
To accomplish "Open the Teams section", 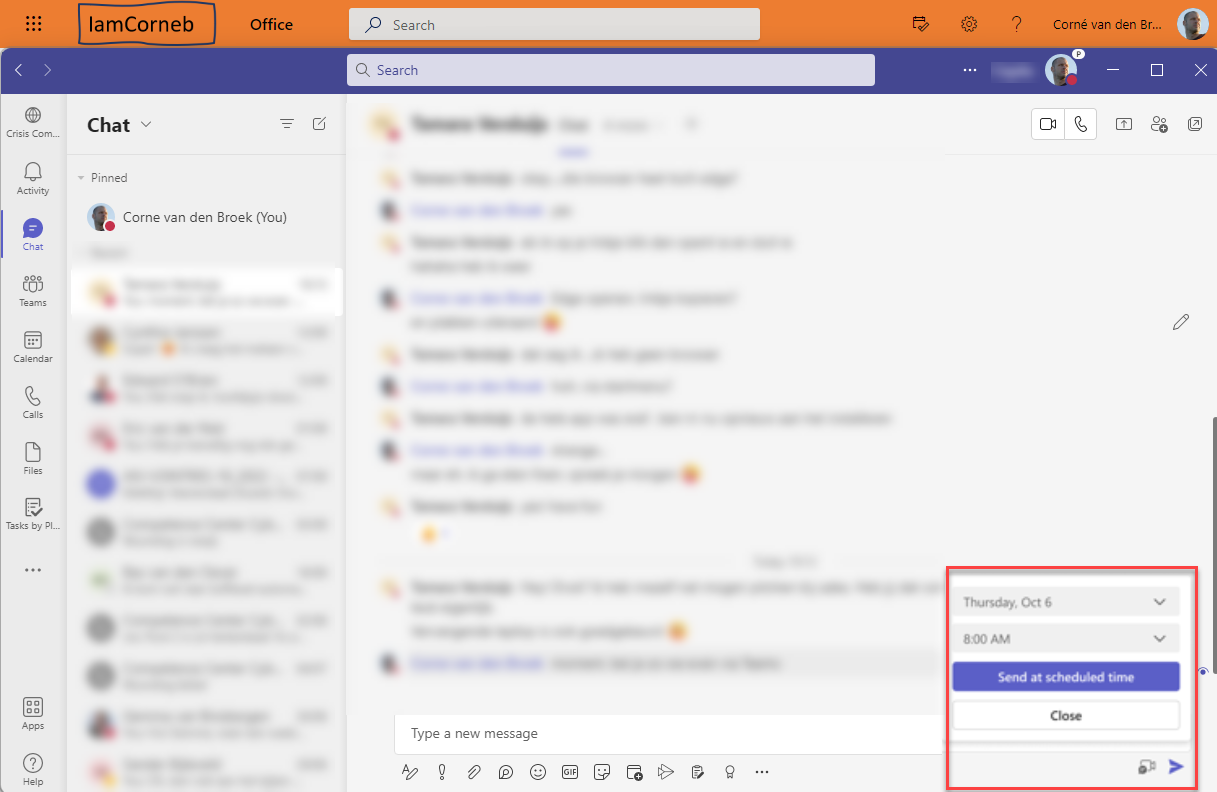I will pyautogui.click(x=33, y=290).
